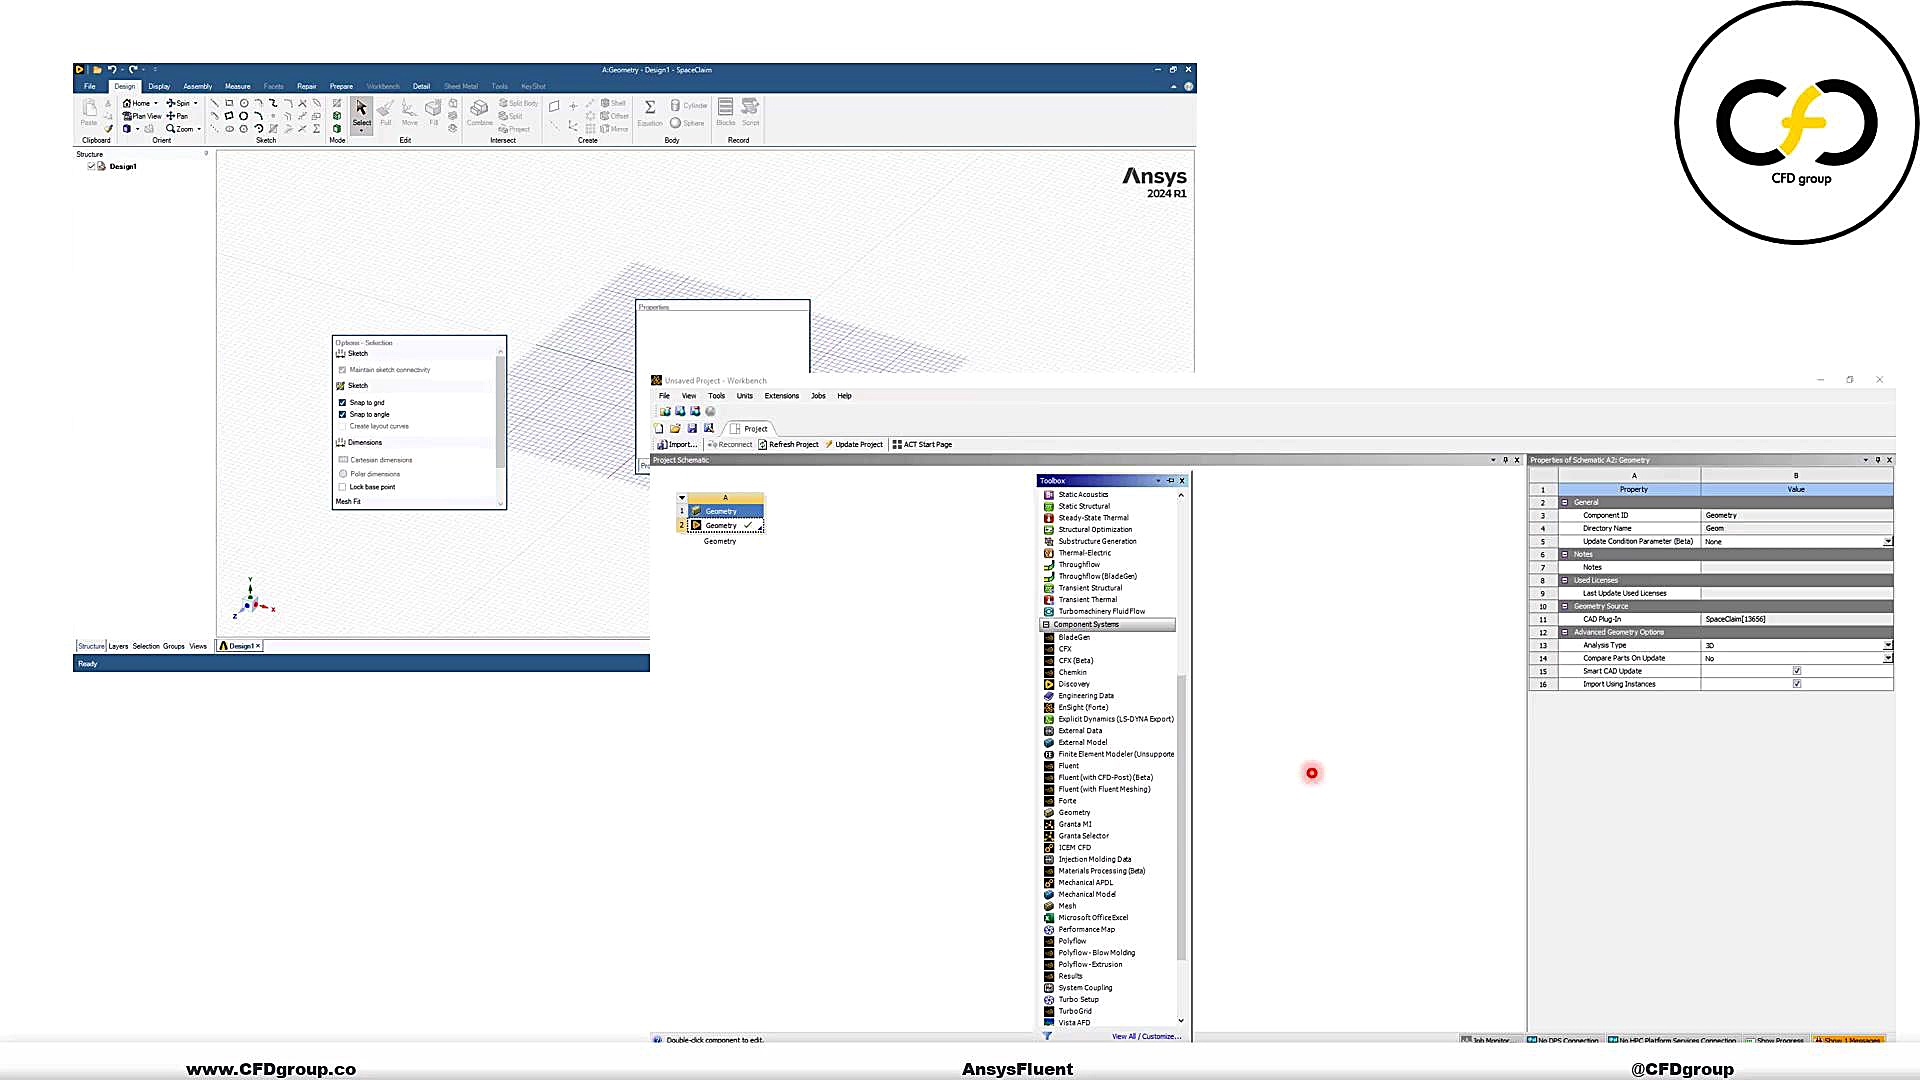Click the Save As icon in Workbench toolbar
Viewport: 1920px width, 1080px height.
point(708,428)
